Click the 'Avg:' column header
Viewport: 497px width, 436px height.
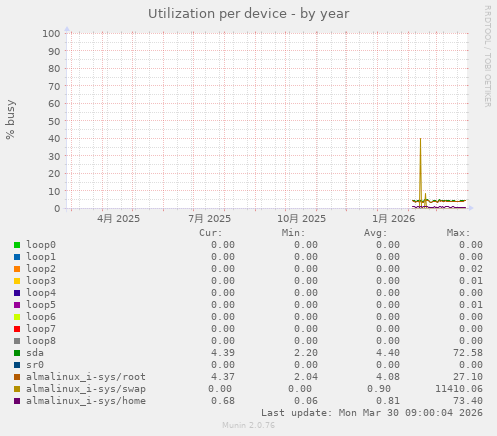(376, 233)
